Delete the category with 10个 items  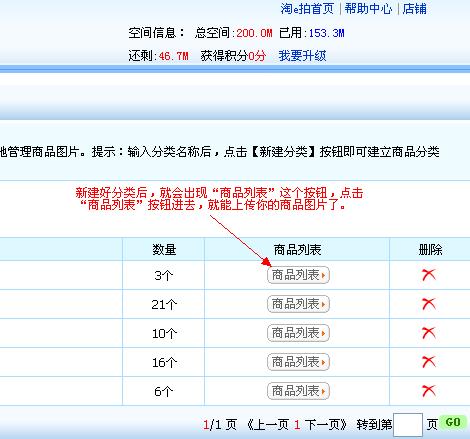[429, 333]
